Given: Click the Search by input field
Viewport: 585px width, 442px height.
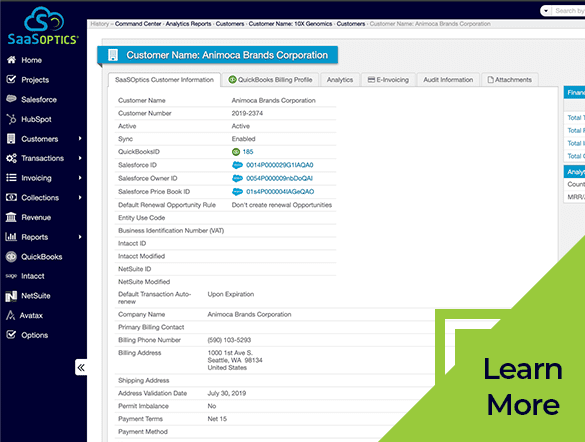Looking at the screenshot, I should tap(569, 11).
